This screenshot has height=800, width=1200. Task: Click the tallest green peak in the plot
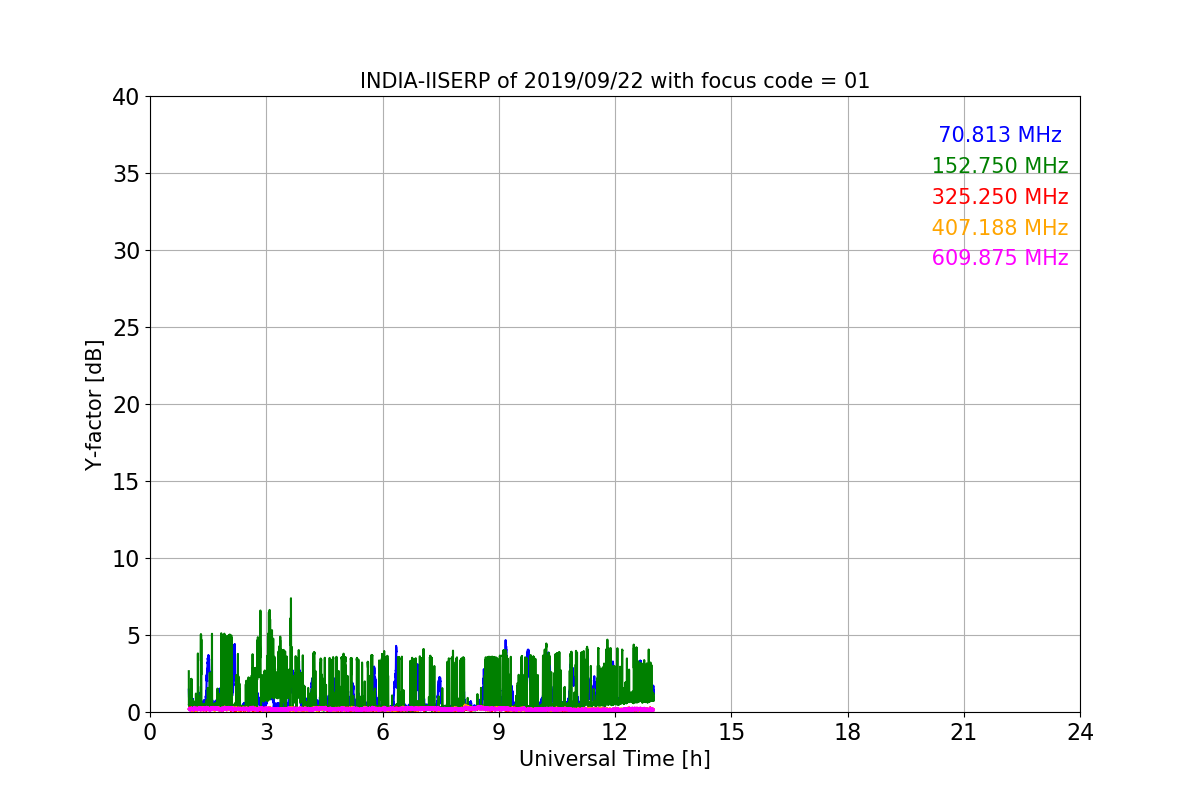click(291, 601)
